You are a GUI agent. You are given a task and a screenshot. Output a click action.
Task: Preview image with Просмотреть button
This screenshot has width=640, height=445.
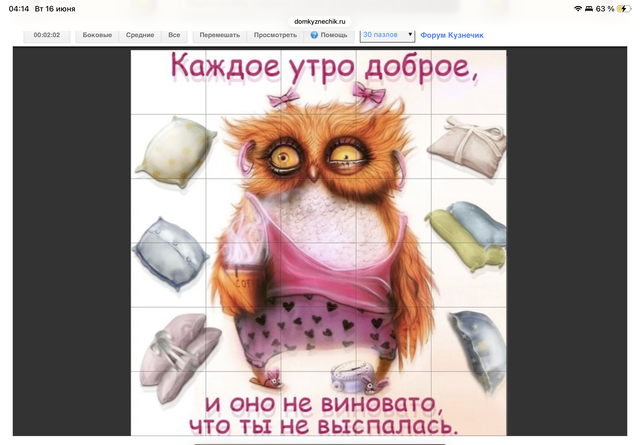click(x=275, y=36)
